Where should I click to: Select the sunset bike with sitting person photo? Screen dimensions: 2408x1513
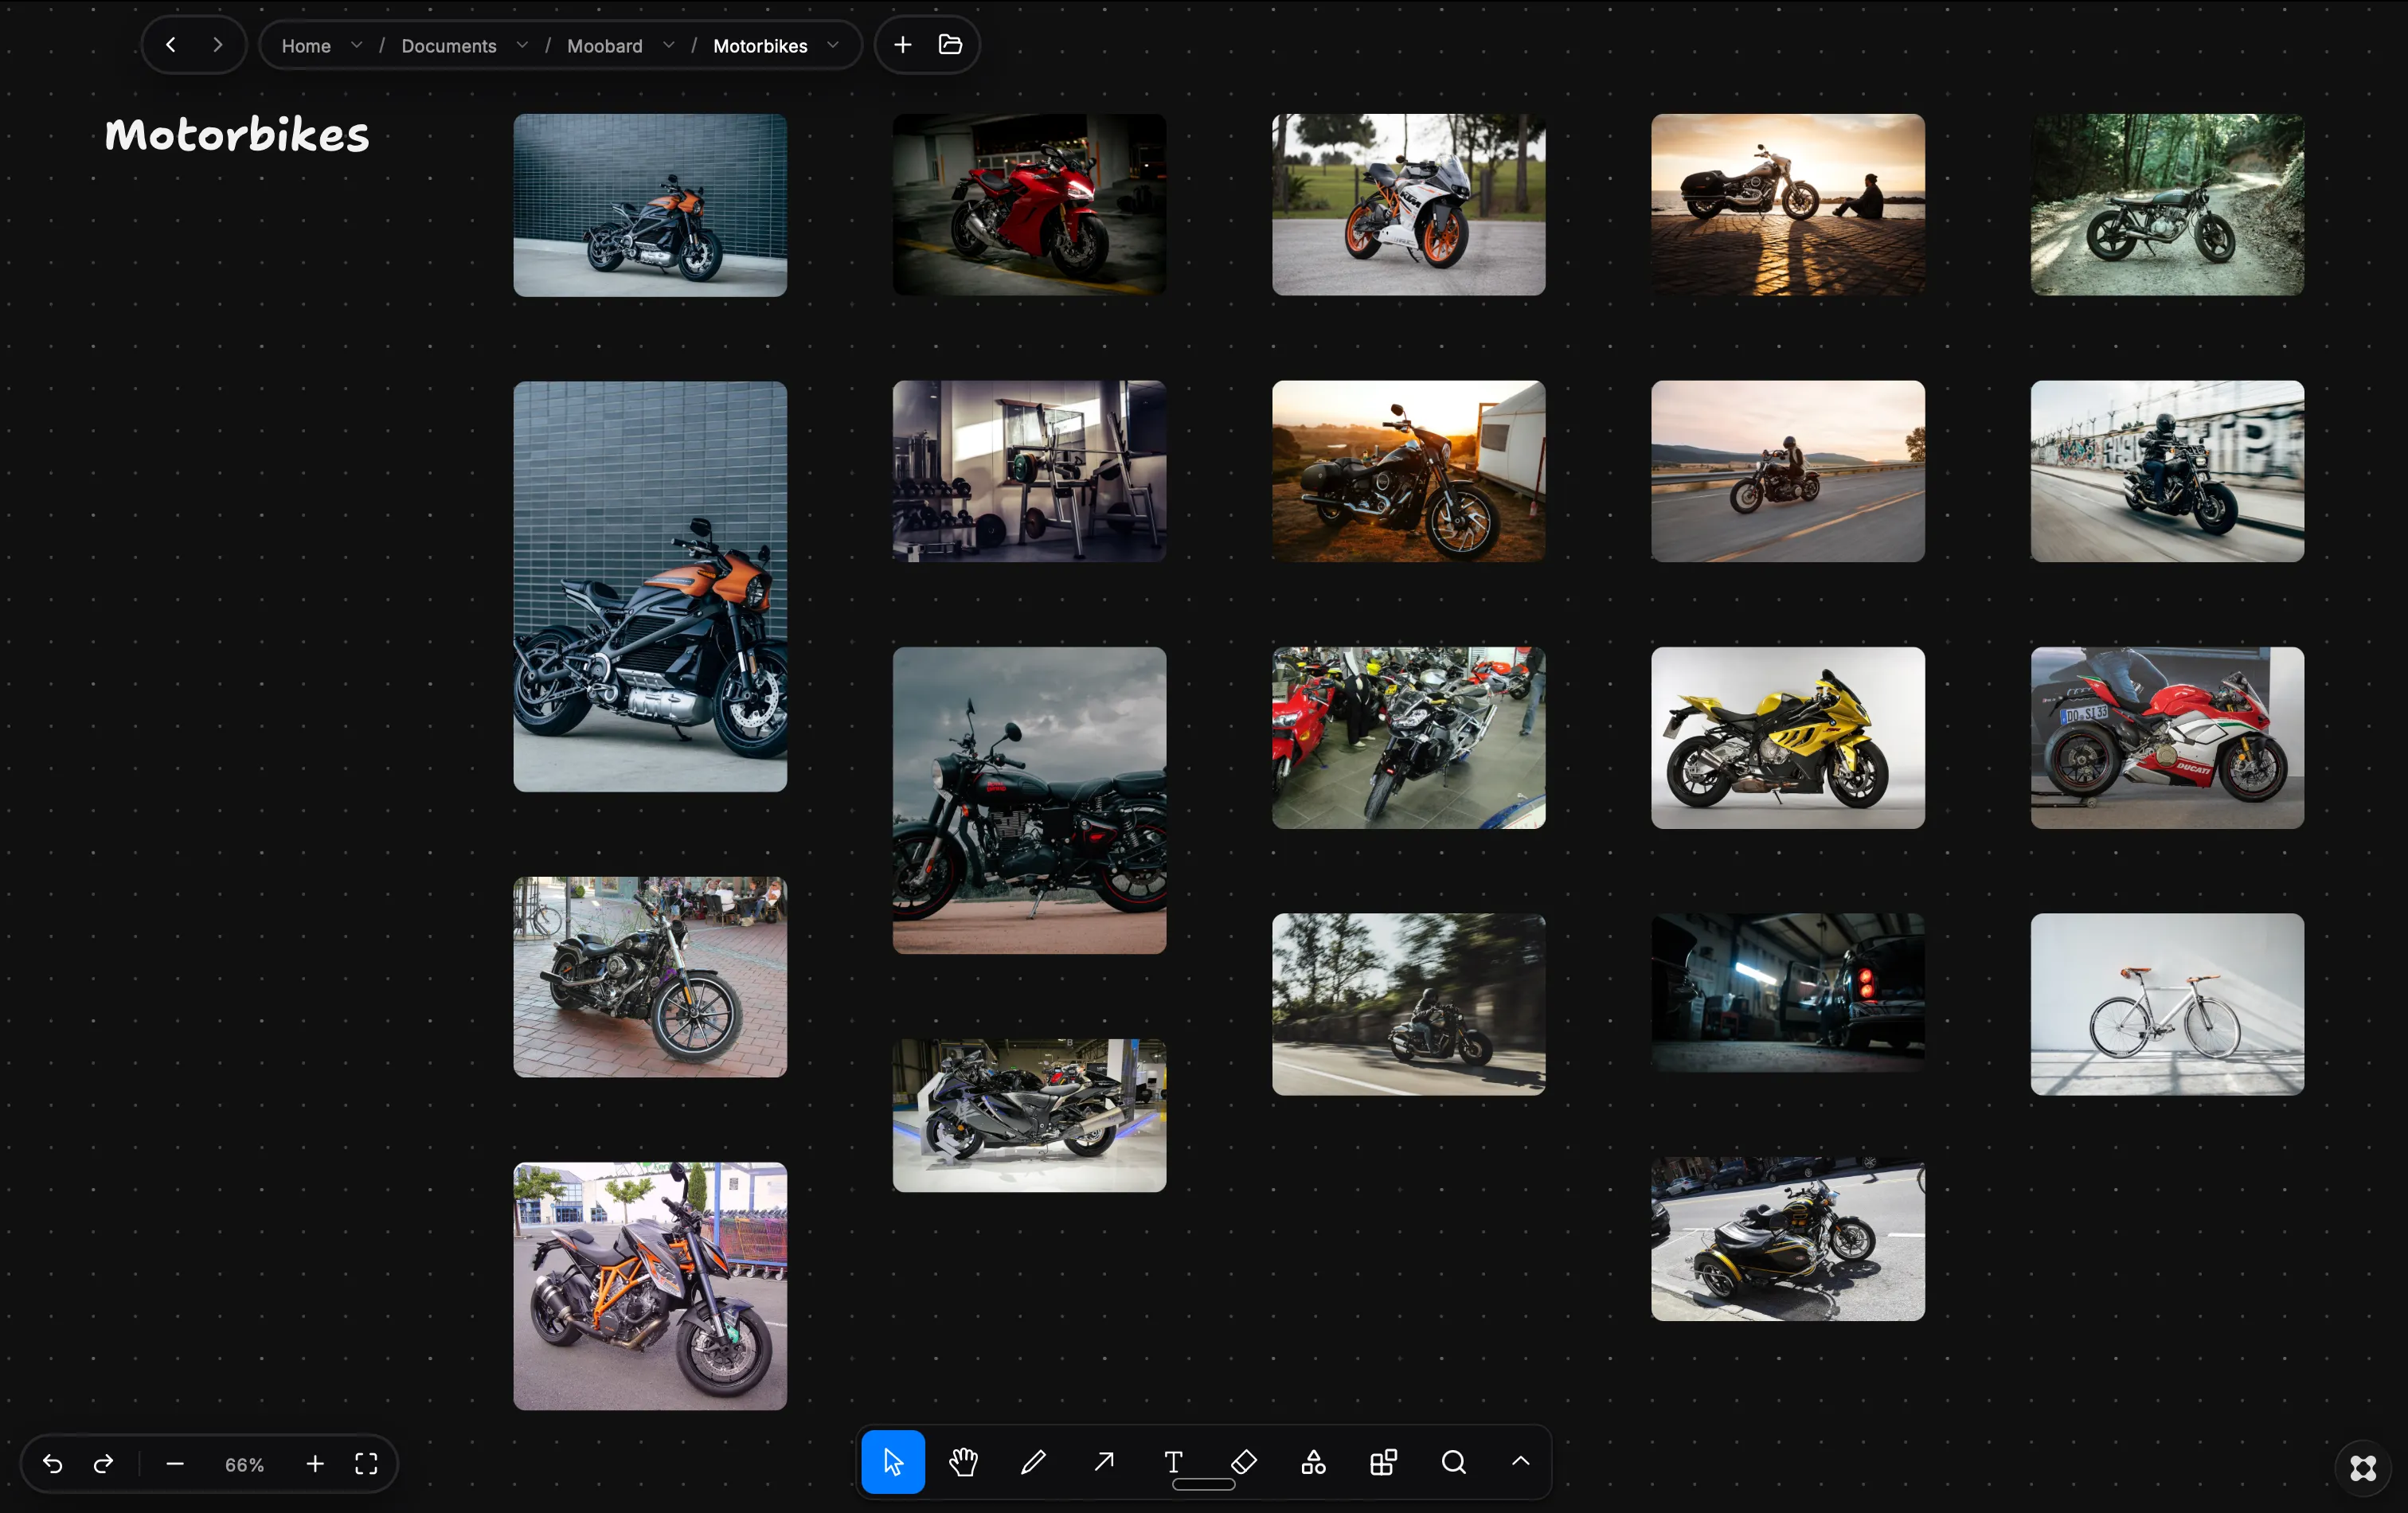(x=1787, y=204)
